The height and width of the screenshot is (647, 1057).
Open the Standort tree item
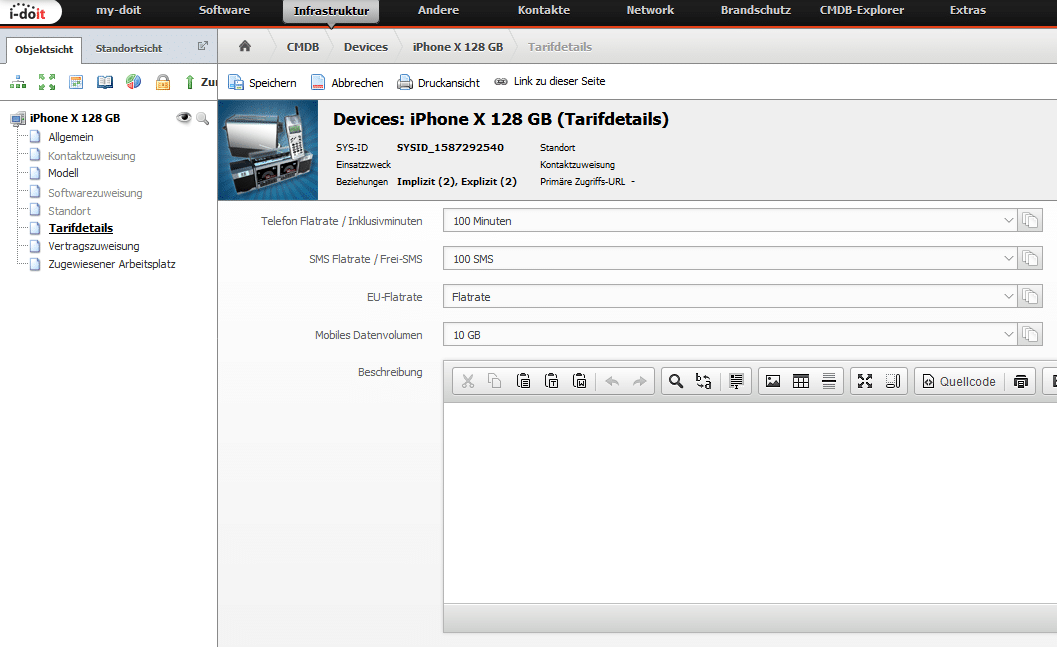pyautogui.click(x=69, y=211)
